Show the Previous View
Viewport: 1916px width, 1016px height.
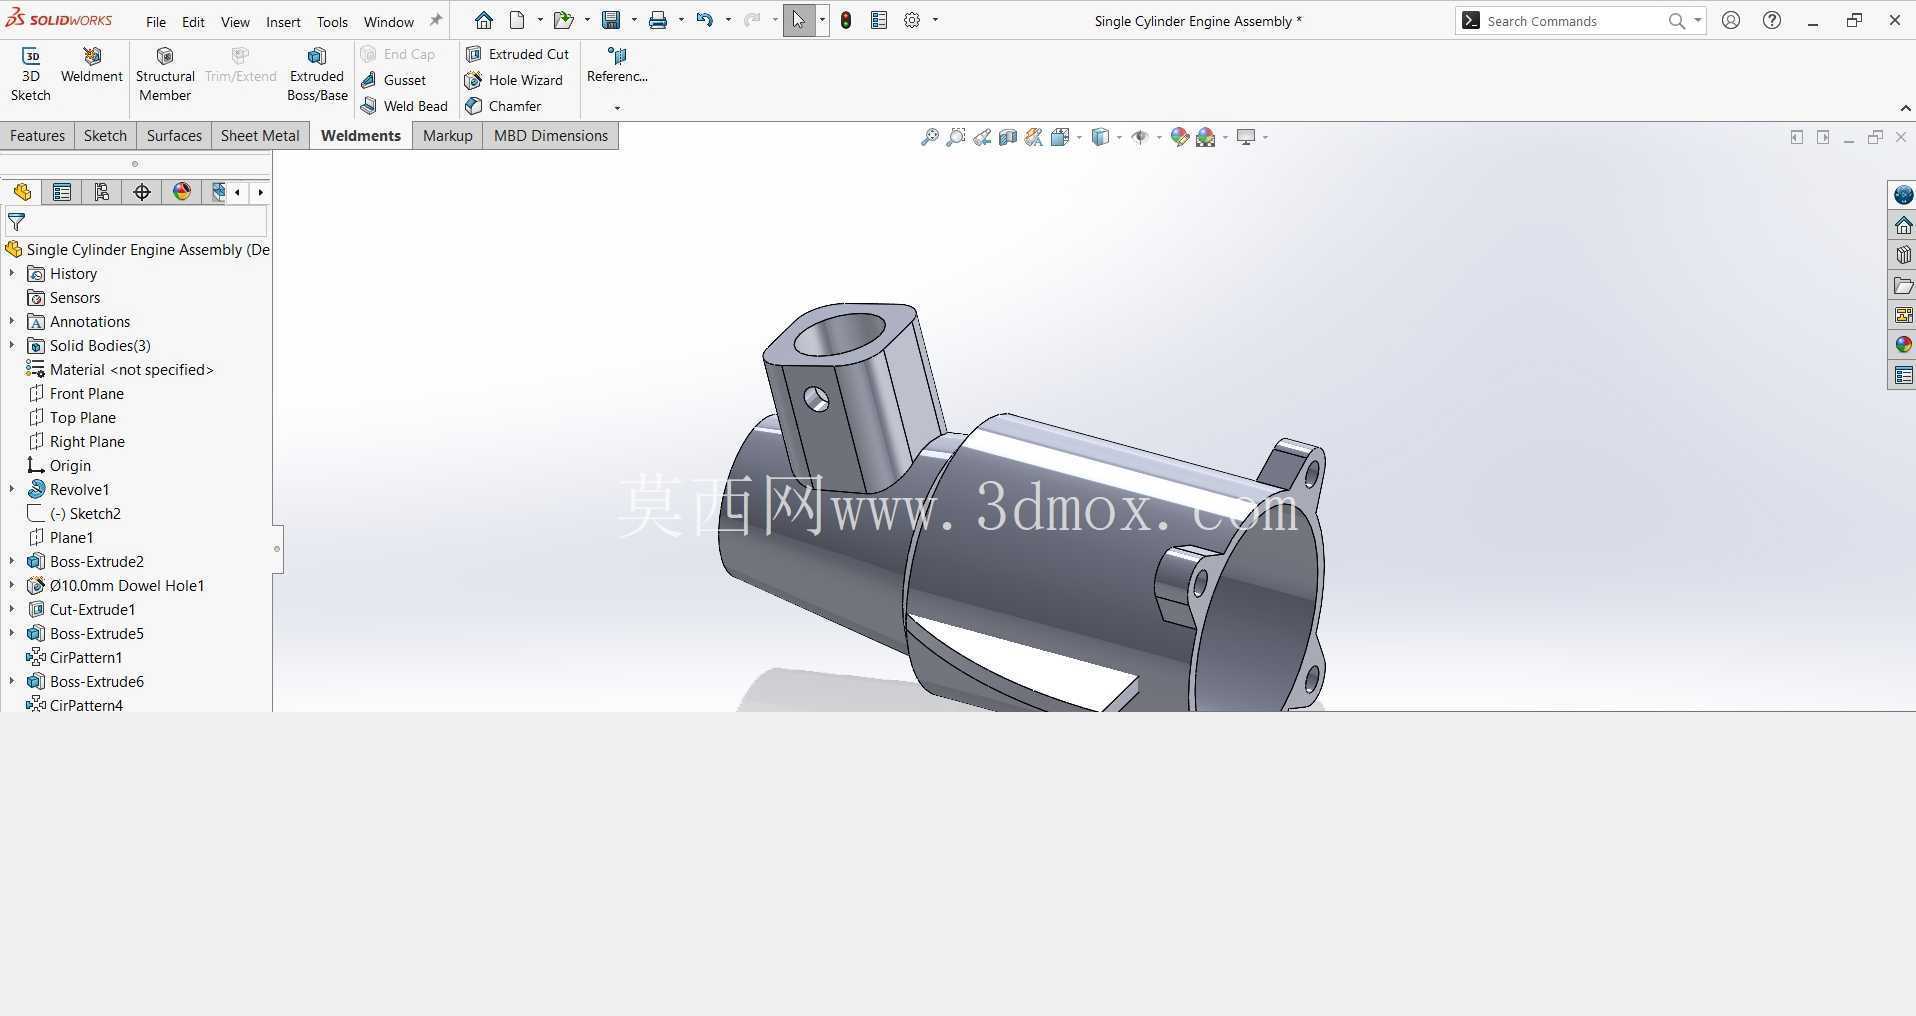(x=982, y=137)
